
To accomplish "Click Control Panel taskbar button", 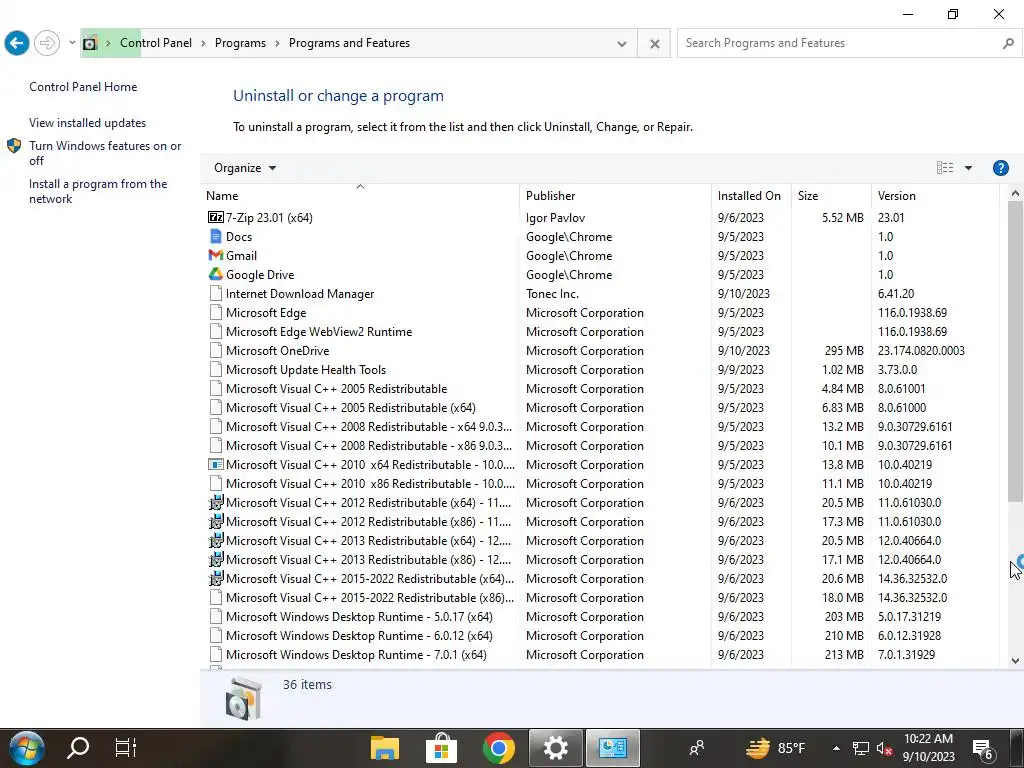I will 613,748.
